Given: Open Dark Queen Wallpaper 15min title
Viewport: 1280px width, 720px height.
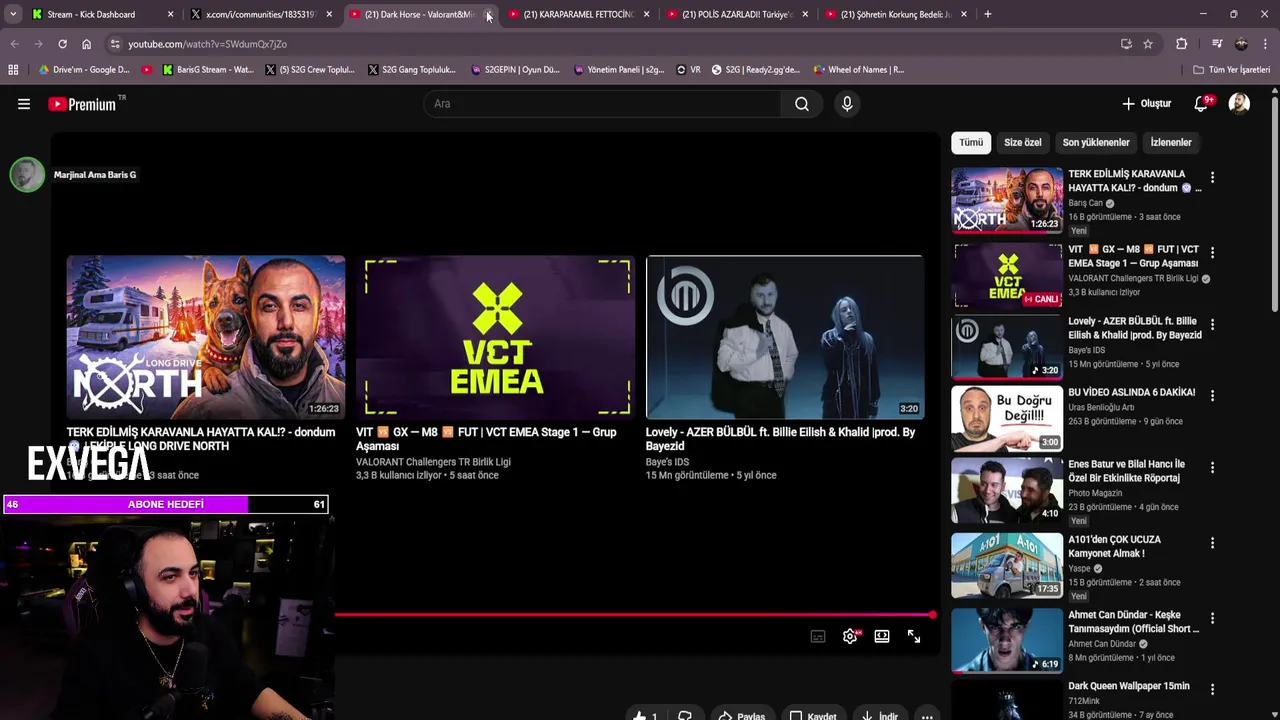Looking at the screenshot, I should (1129, 686).
